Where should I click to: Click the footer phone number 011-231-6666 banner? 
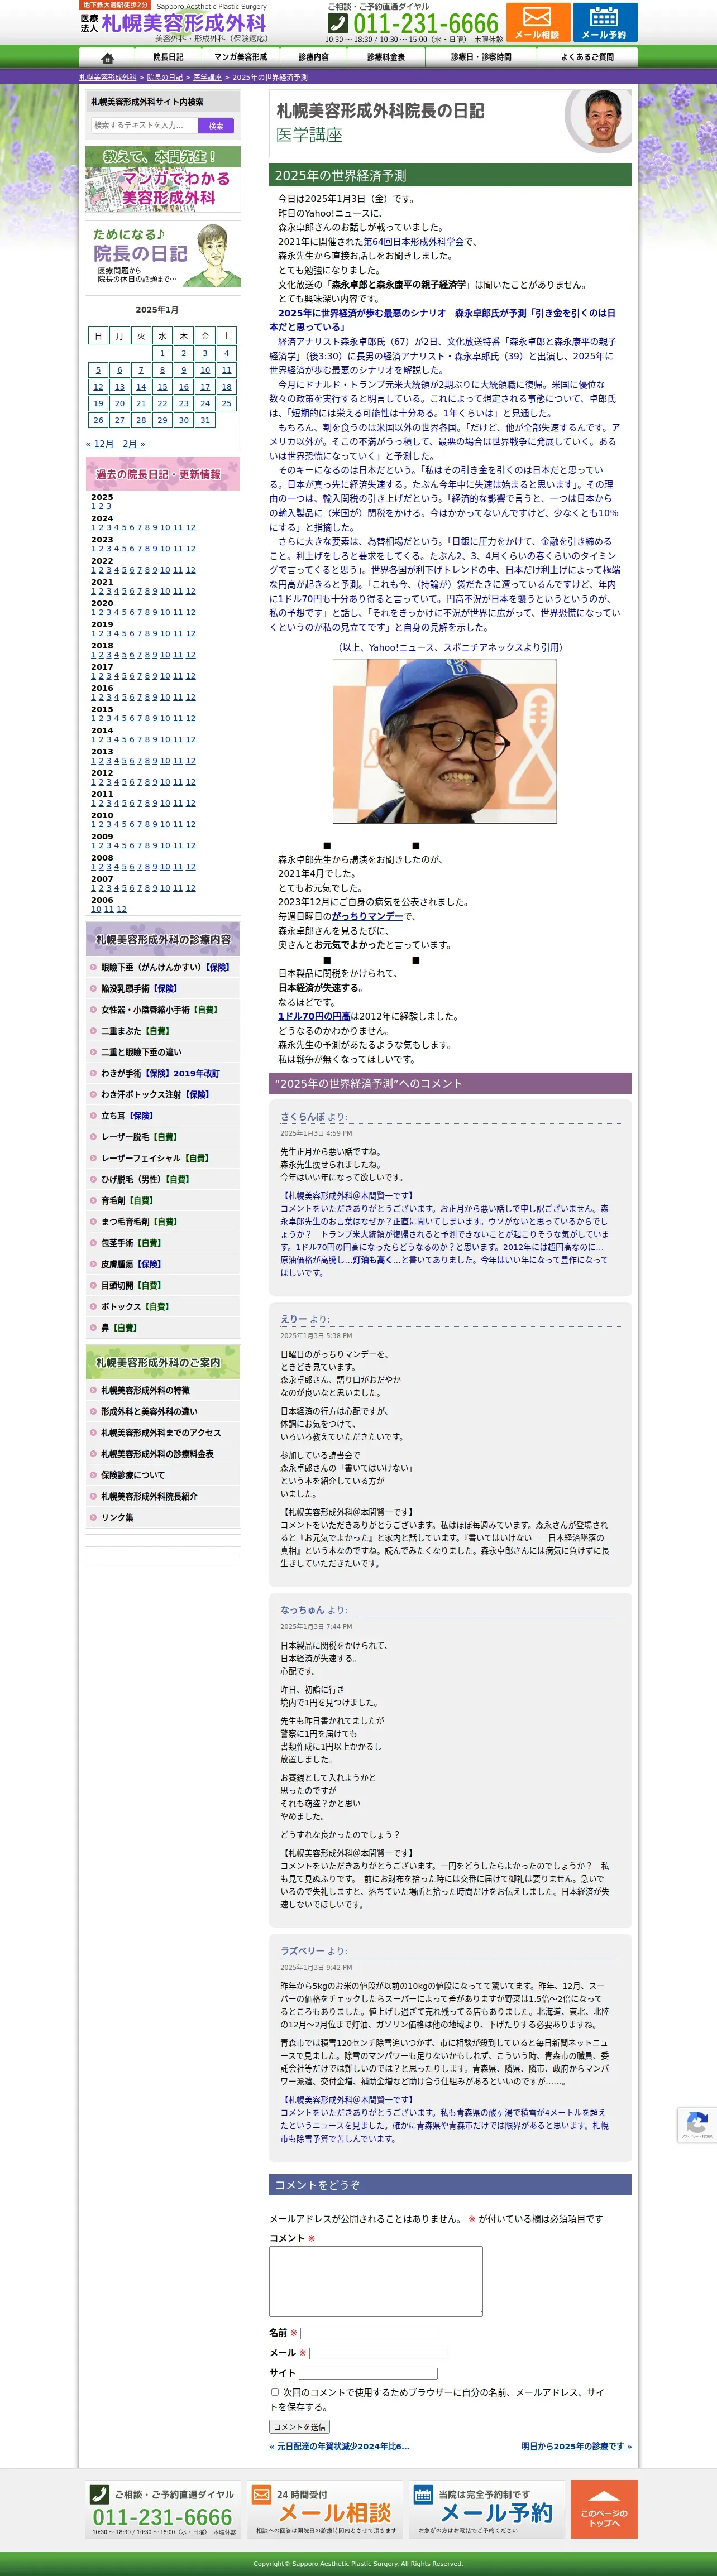[x=164, y=2509]
